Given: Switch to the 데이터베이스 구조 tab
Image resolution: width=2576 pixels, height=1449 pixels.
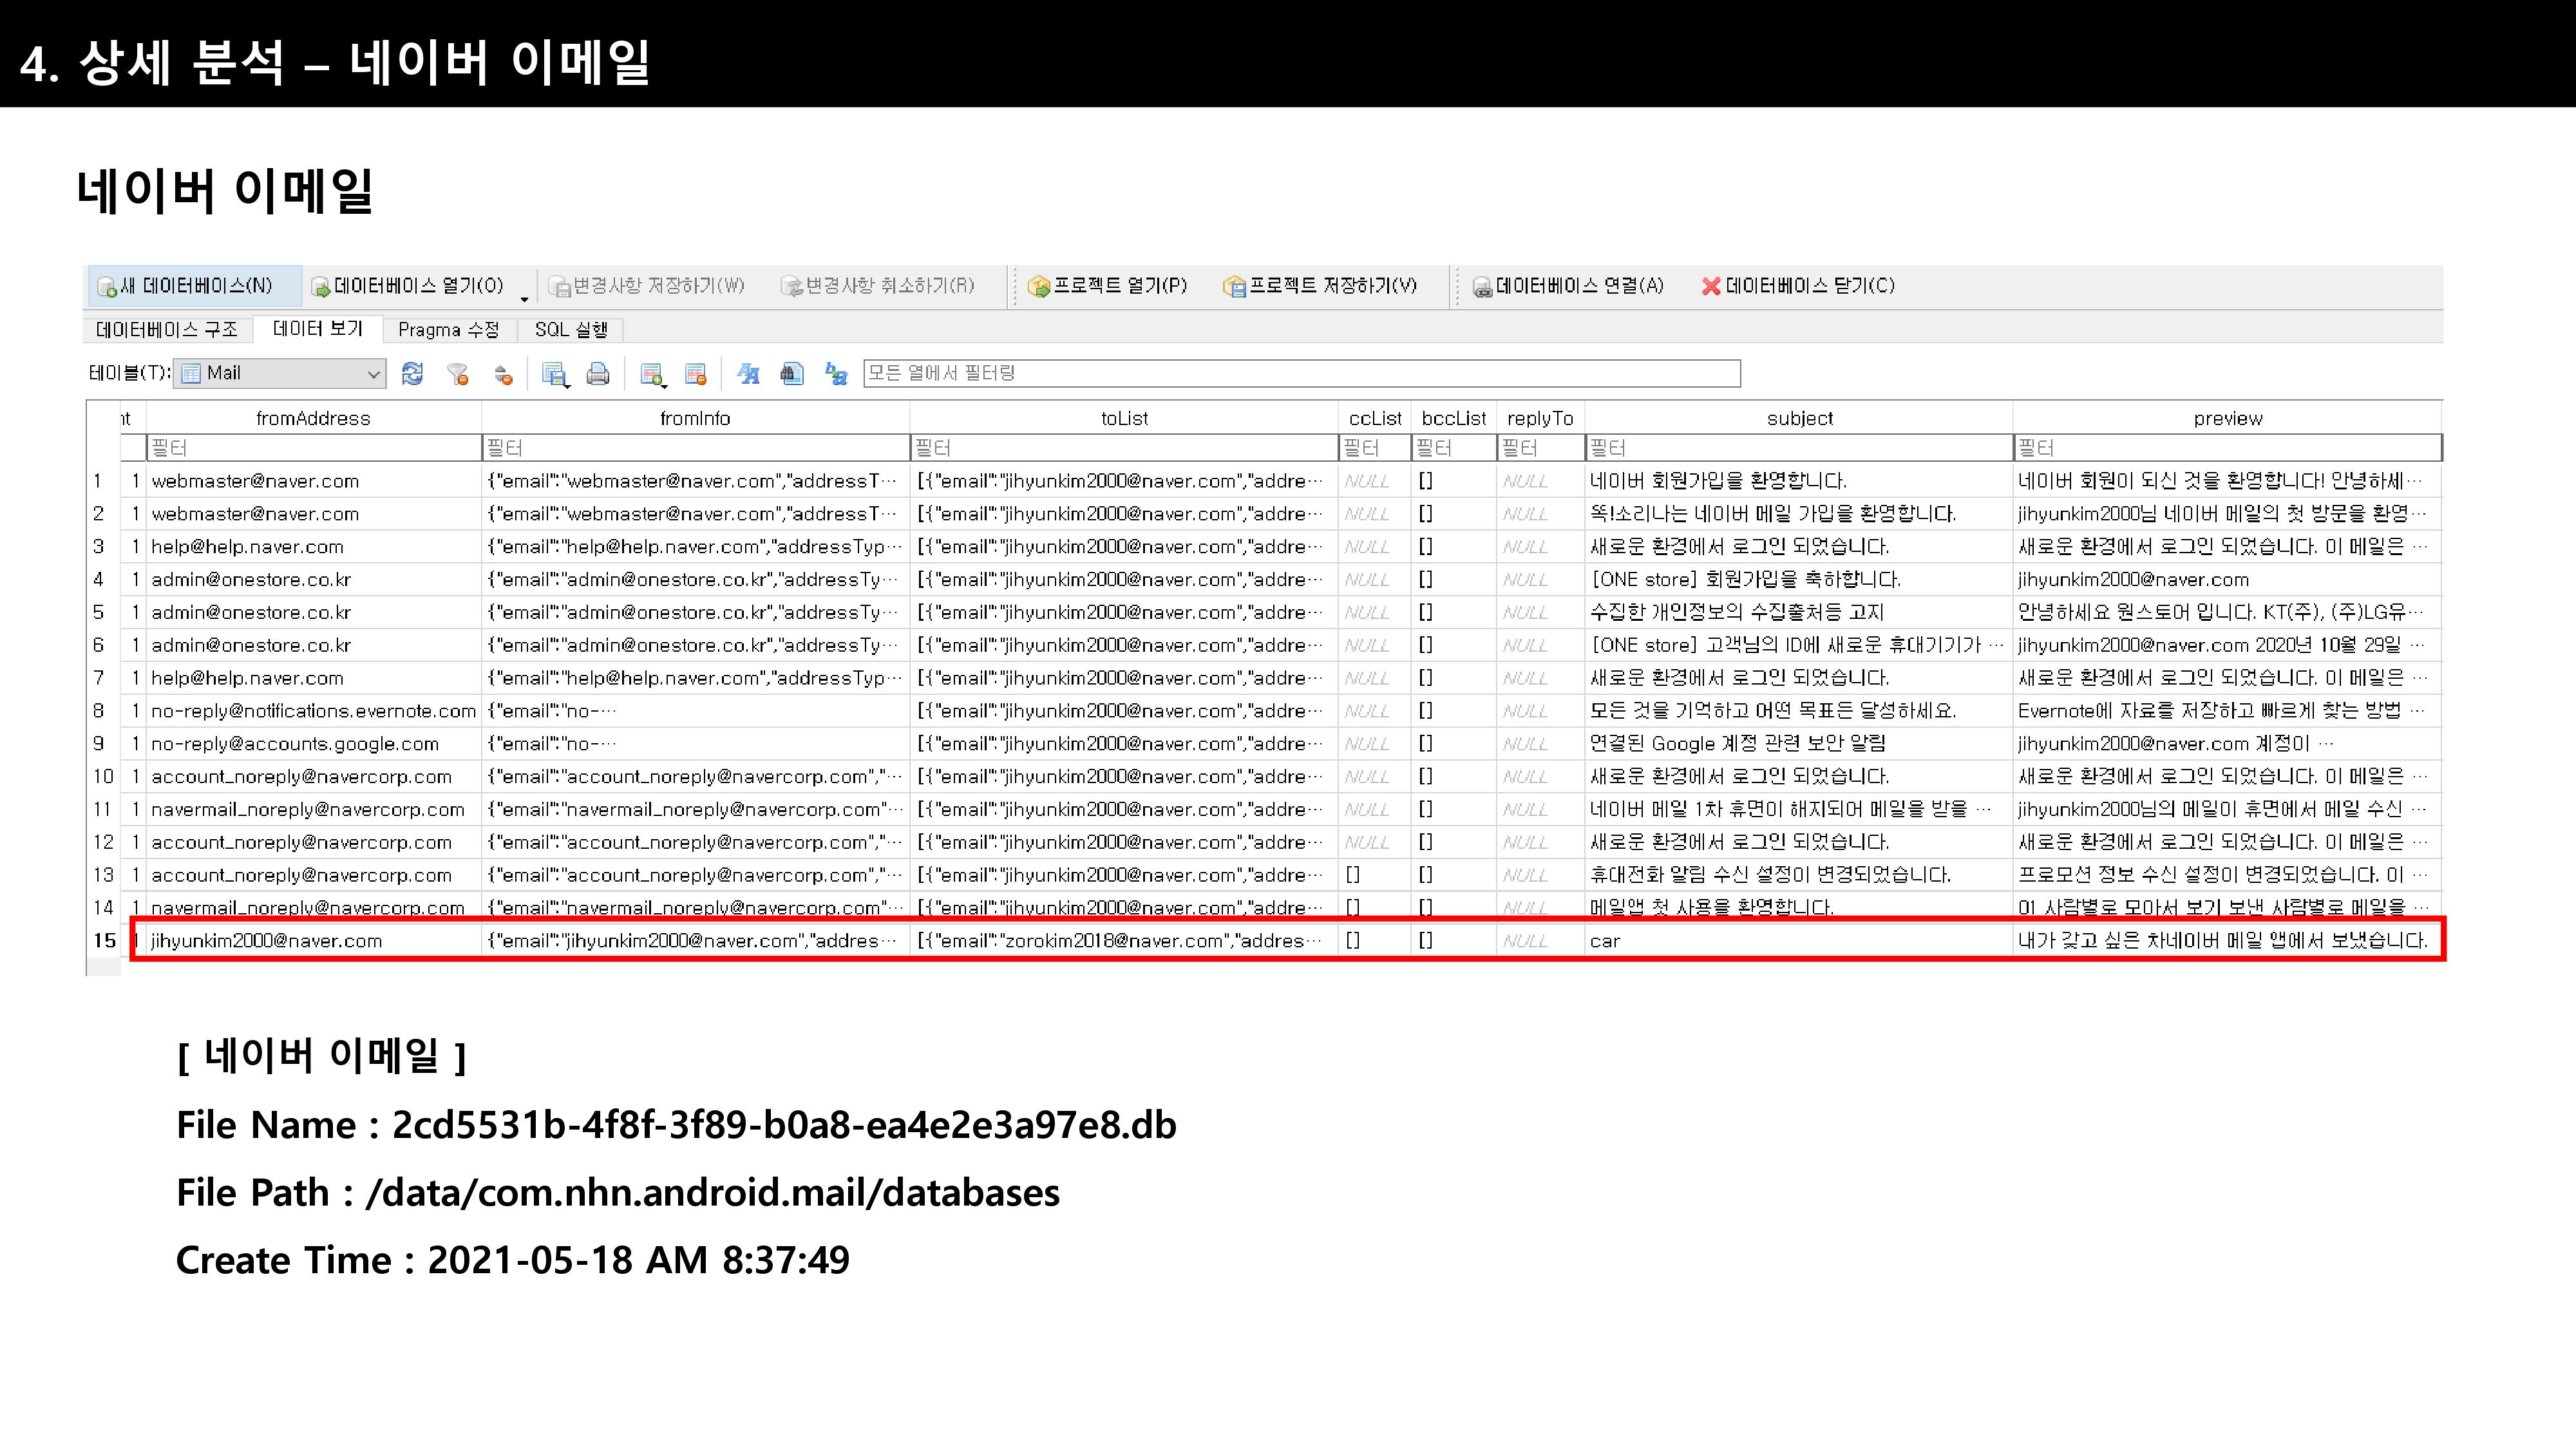Looking at the screenshot, I should click(x=167, y=330).
